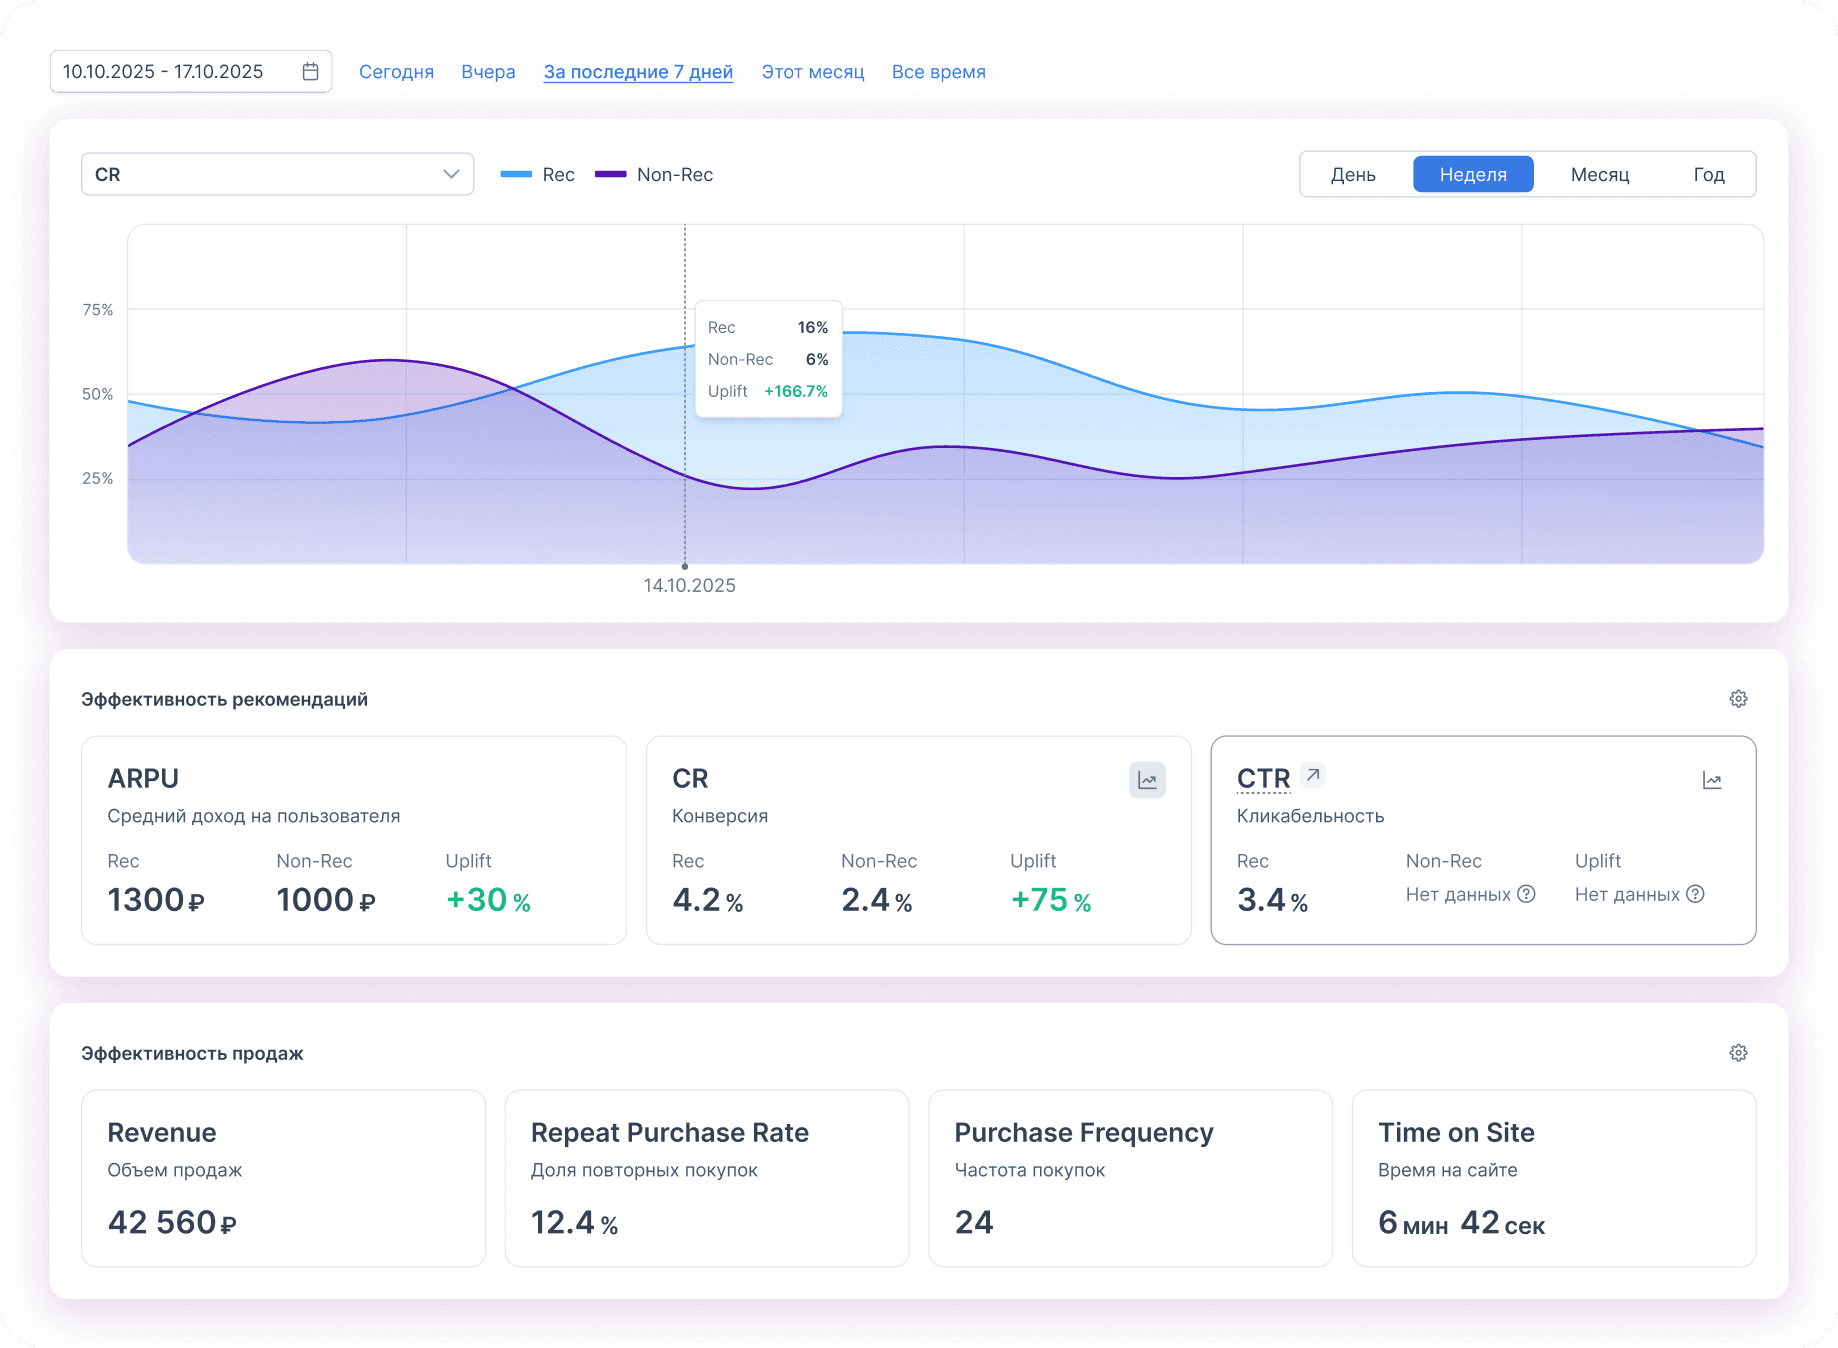Select the Сегодня date filter

coord(396,72)
